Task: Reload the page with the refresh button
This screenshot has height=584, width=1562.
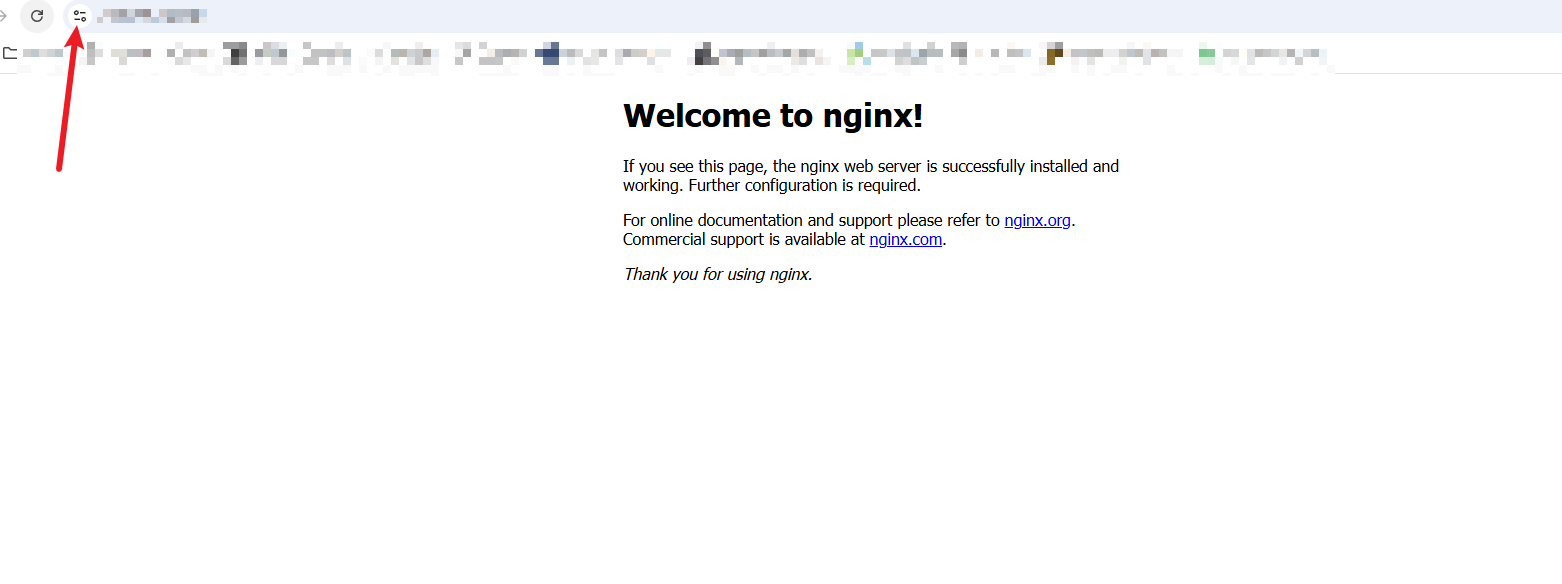Action: tap(37, 16)
